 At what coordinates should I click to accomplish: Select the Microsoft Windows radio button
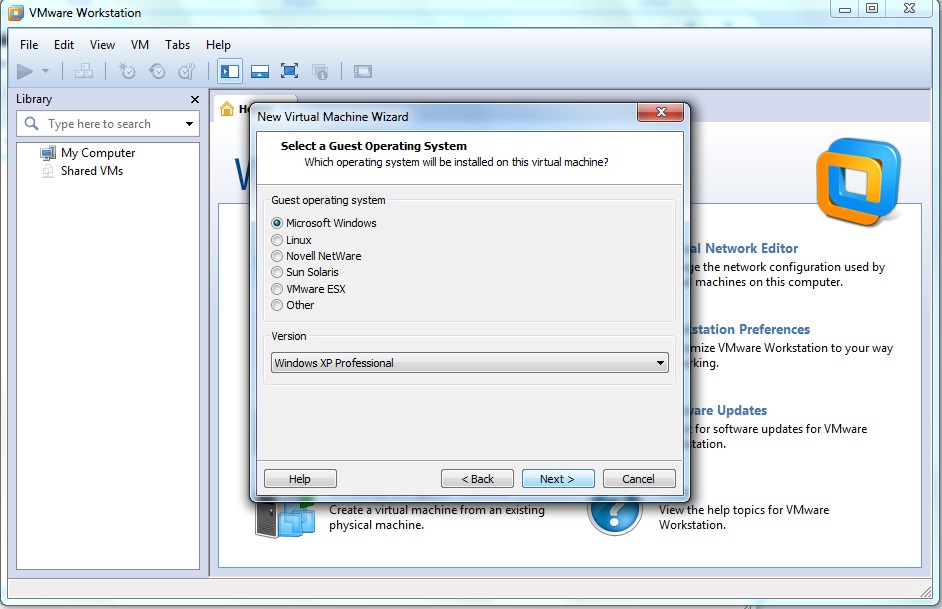click(277, 223)
